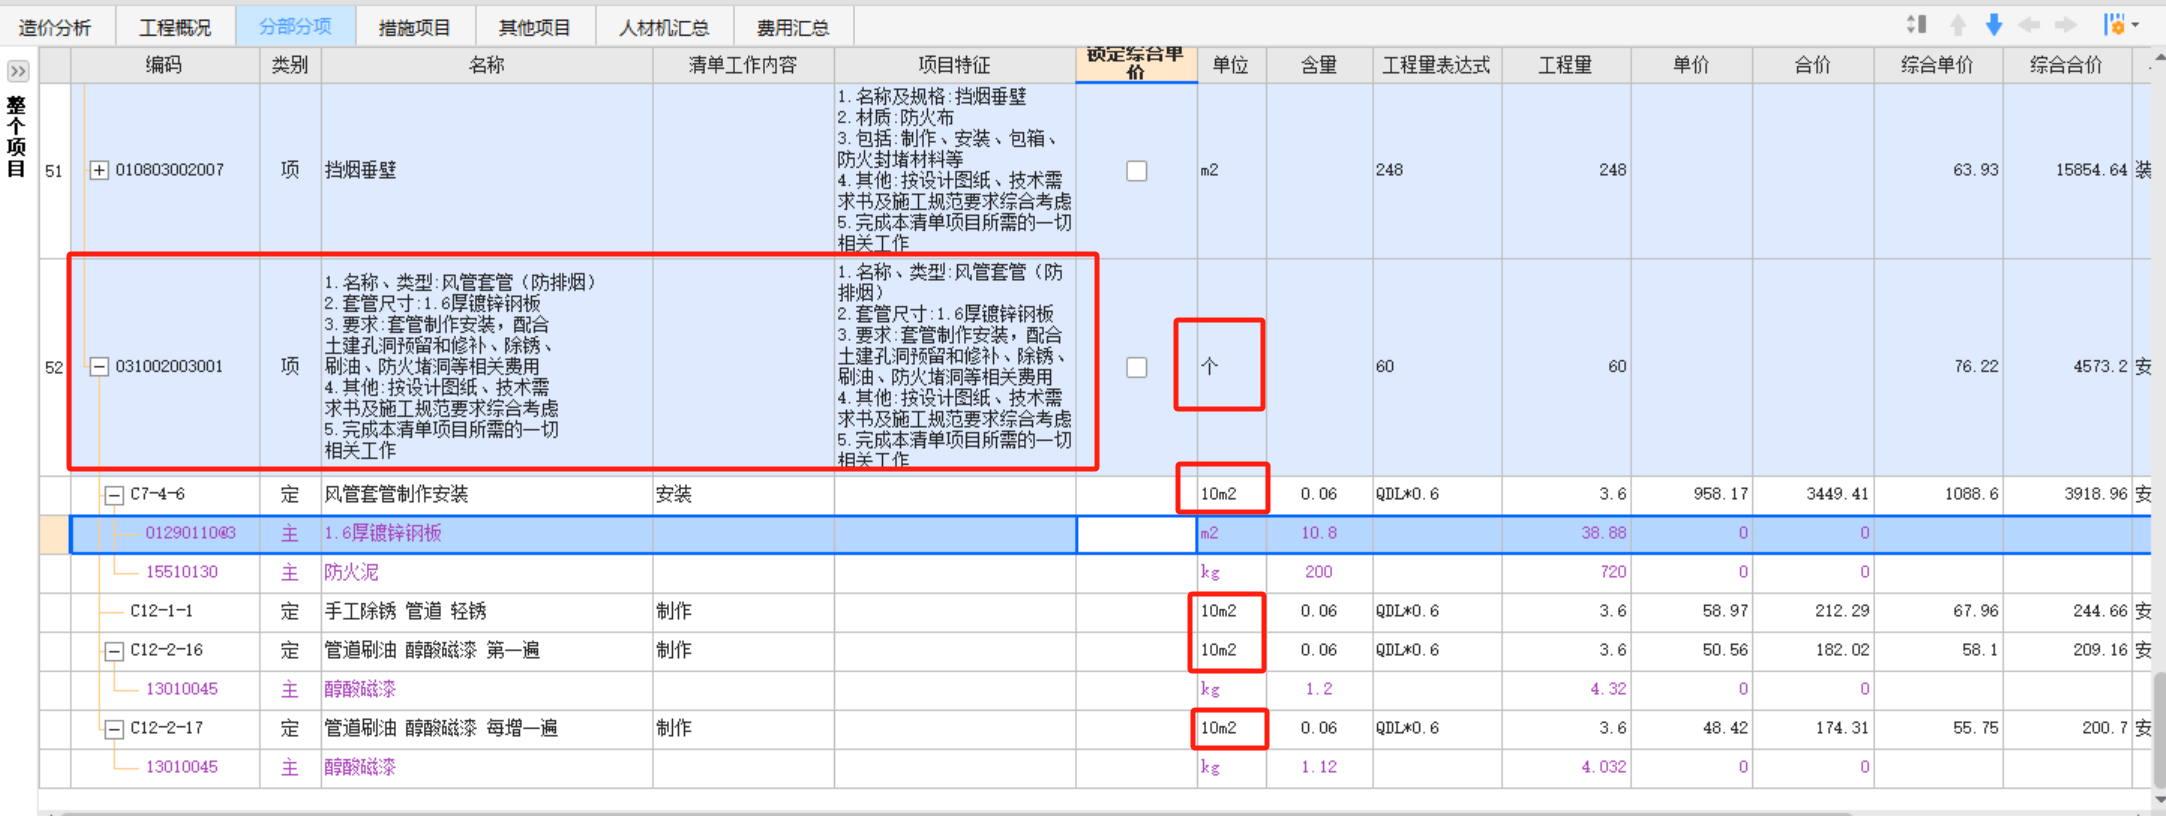The width and height of the screenshot is (2166, 816).
Task: Click code cell 15510130
Action: coord(165,573)
